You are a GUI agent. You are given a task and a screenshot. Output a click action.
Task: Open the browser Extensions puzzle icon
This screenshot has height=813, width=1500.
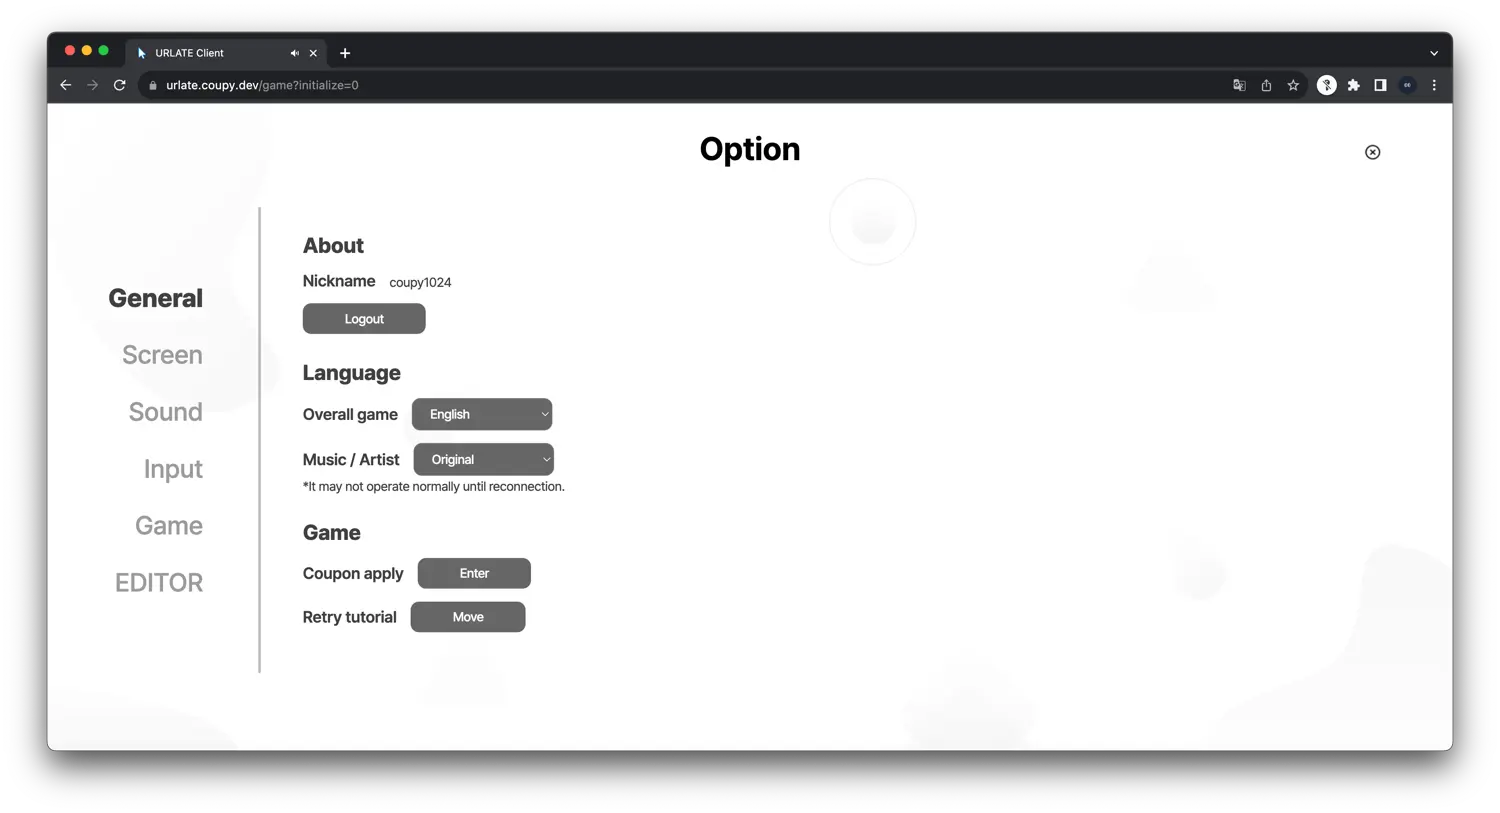[x=1354, y=85]
